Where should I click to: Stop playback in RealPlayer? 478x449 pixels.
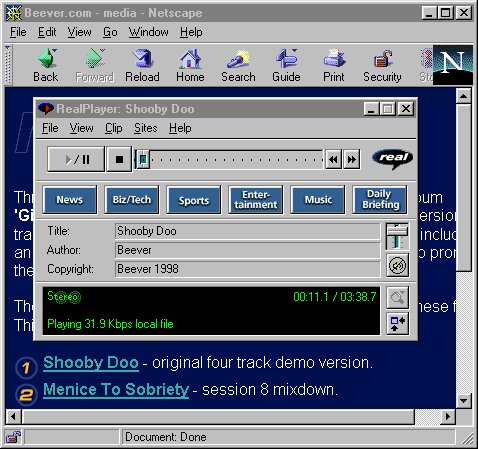[x=119, y=159]
